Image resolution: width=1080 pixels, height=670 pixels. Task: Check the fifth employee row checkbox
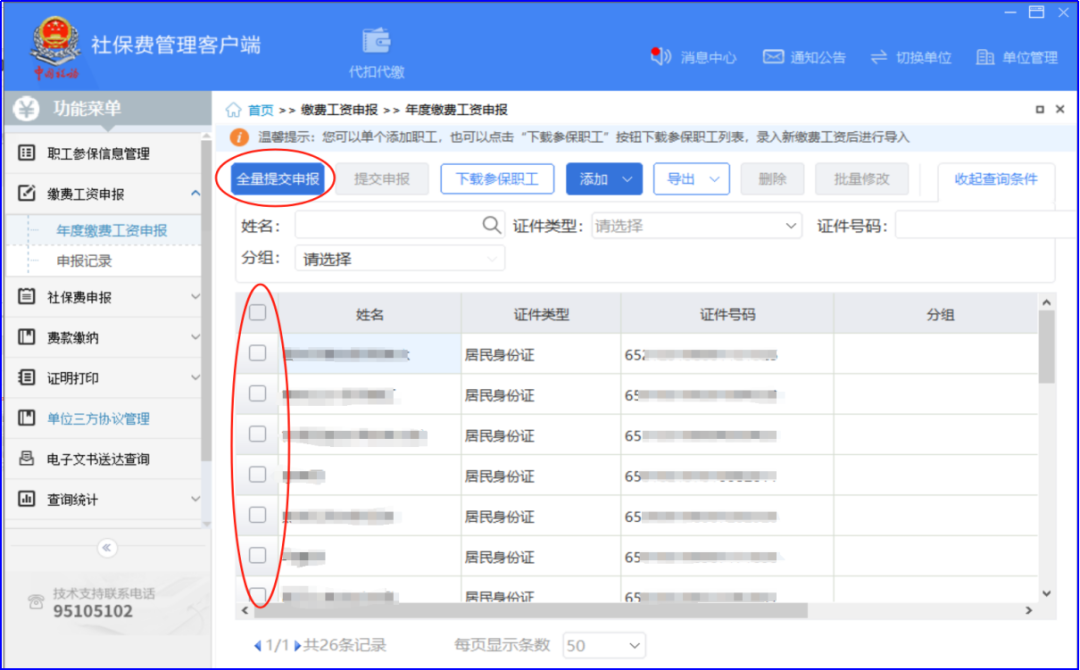[258, 515]
